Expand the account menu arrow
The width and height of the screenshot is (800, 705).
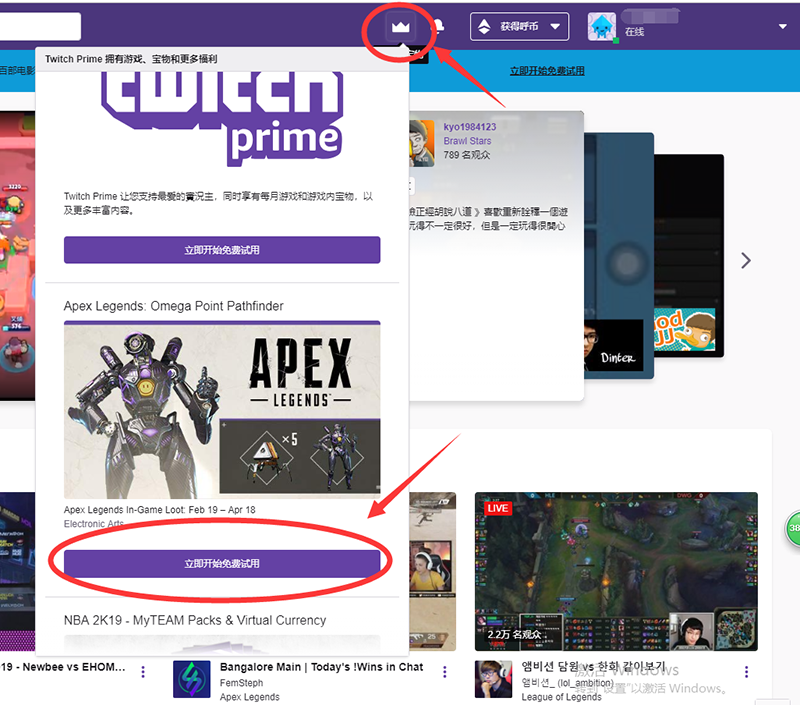click(782, 27)
